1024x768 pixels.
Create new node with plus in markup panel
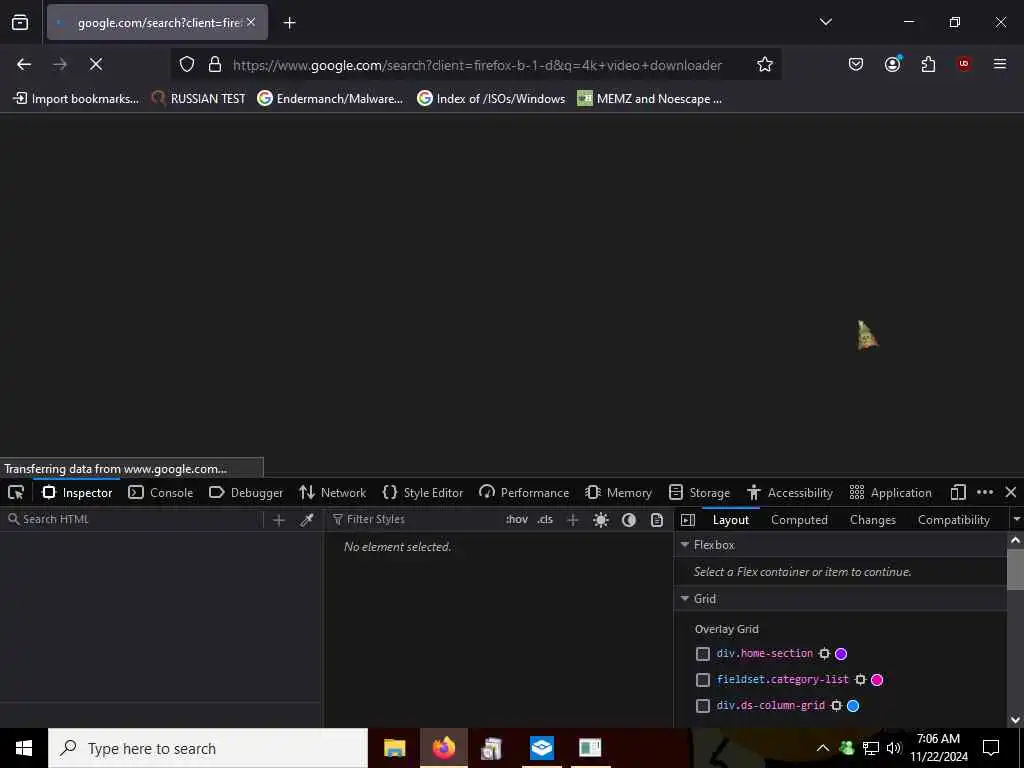pos(279,520)
